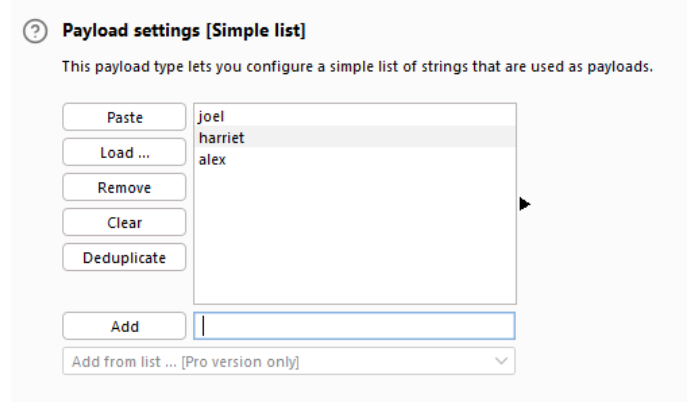Select the joel payload entry
The height and width of the screenshot is (402, 696).
pos(212,116)
